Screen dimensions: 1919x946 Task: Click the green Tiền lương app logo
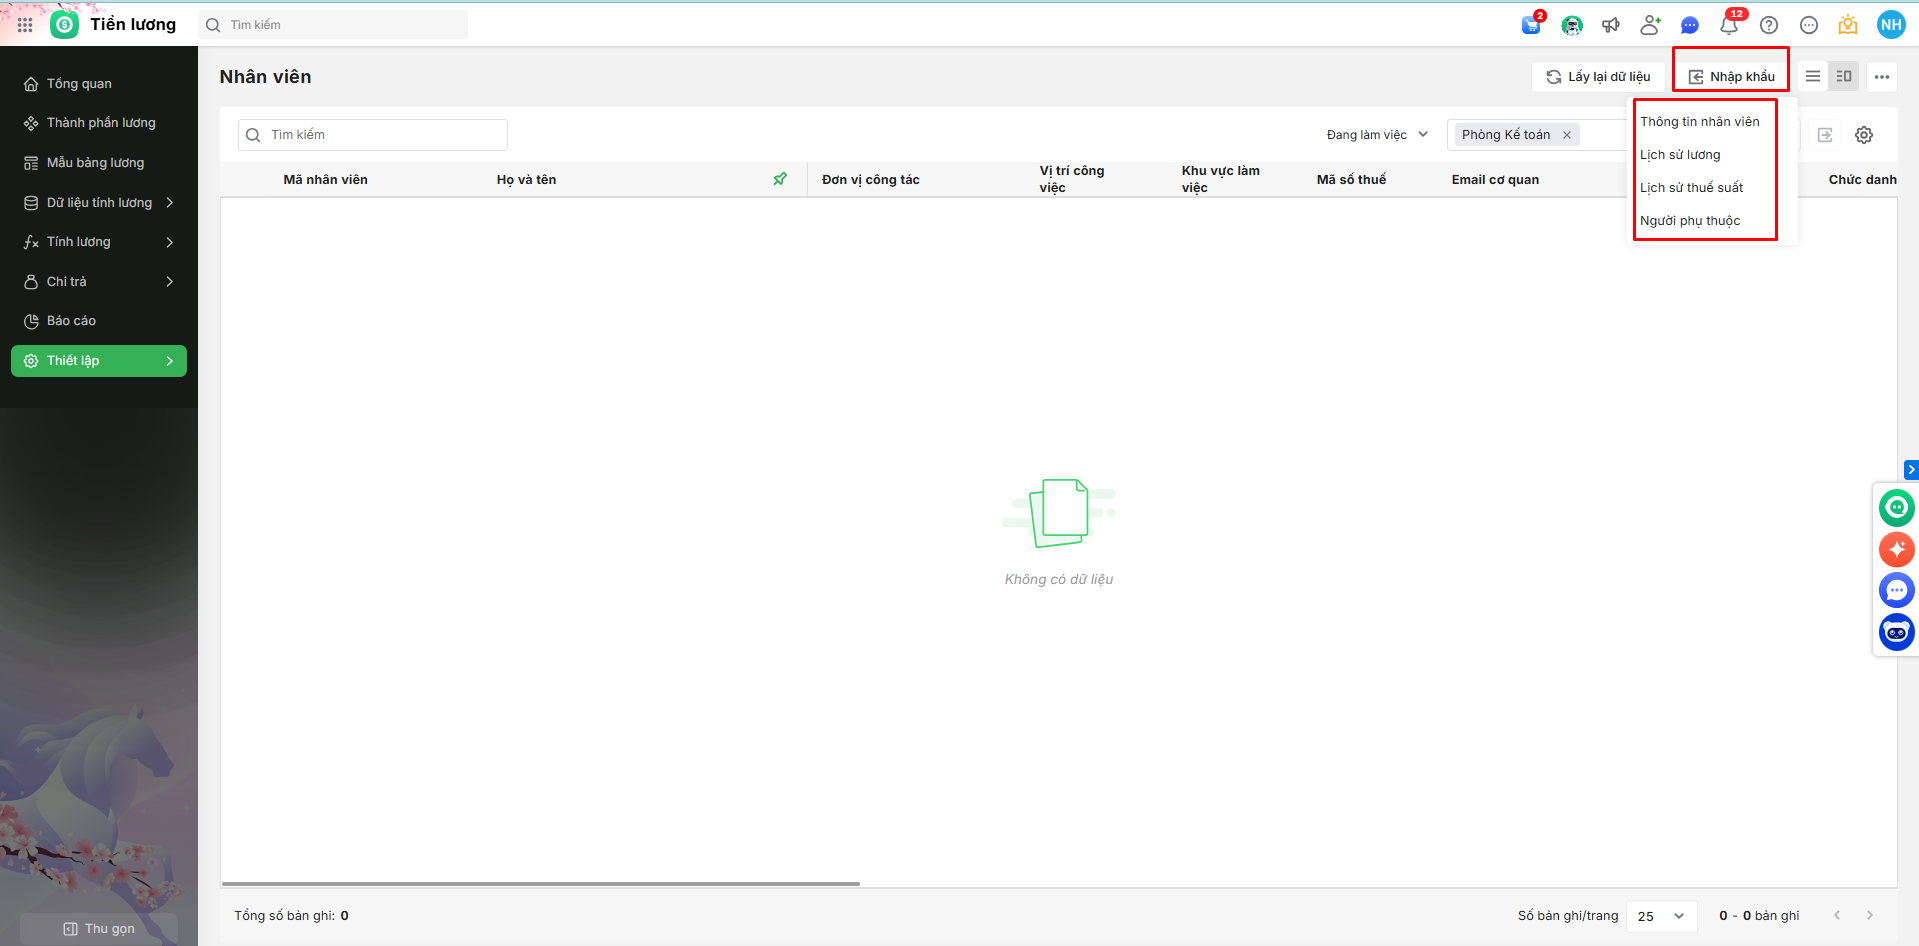click(65, 25)
